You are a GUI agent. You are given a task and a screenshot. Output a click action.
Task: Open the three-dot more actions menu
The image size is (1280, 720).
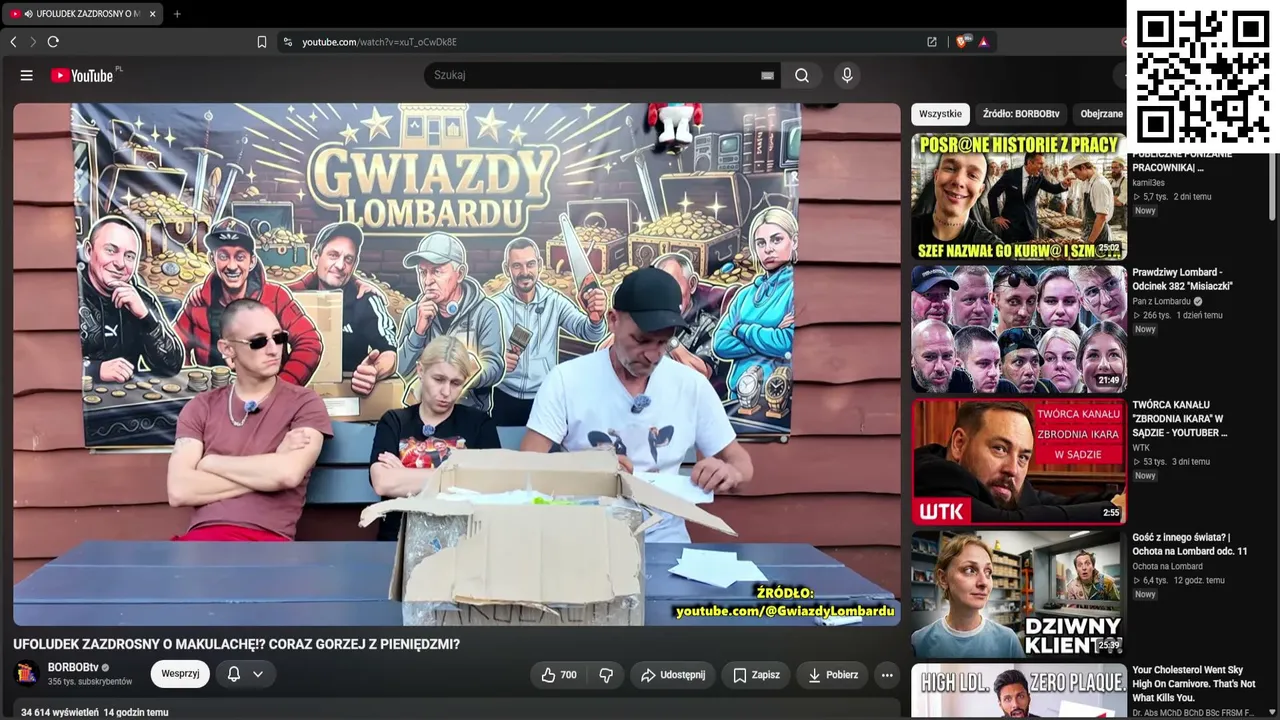887,675
